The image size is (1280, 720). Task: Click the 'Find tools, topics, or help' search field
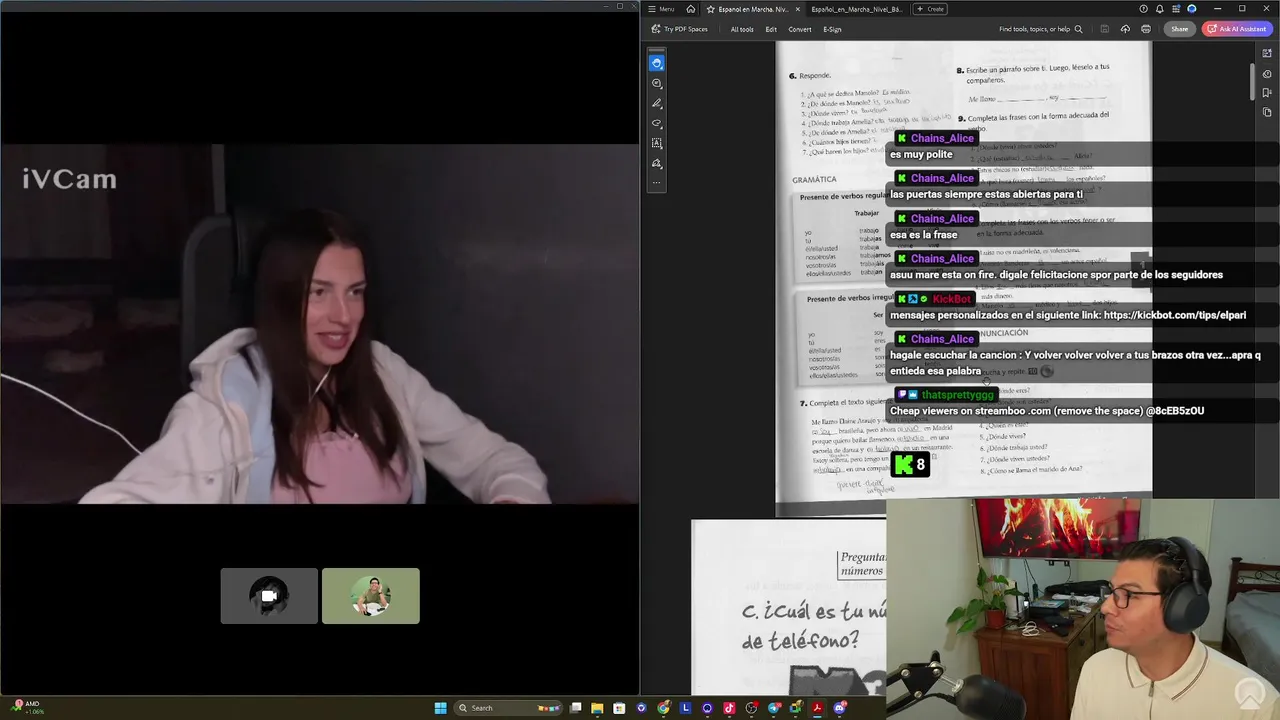(x=1040, y=29)
